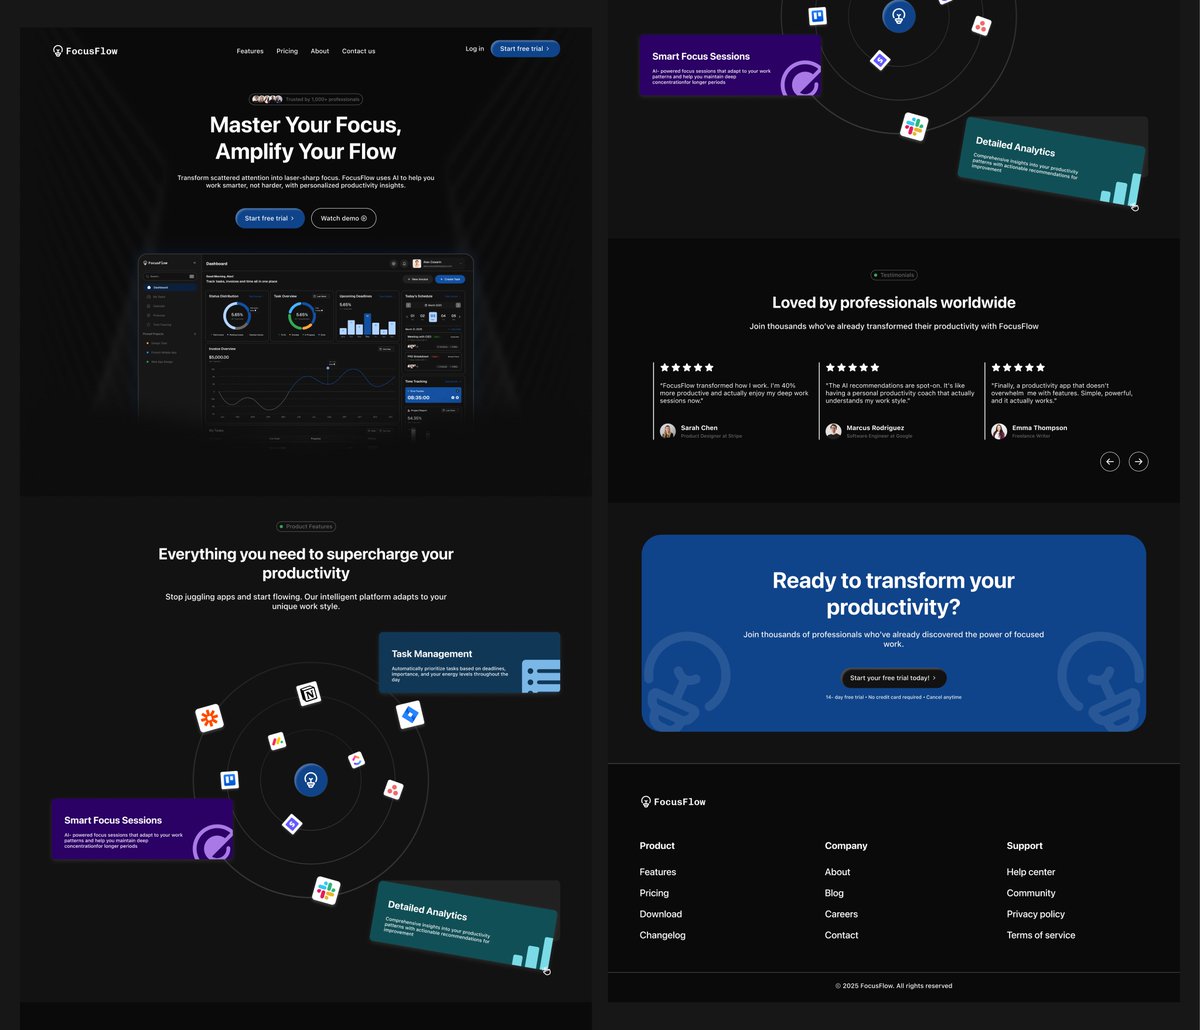Viewport: 1200px width, 1030px height.
Task: Open the Contact us nav item
Action: (x=359, y=51)
